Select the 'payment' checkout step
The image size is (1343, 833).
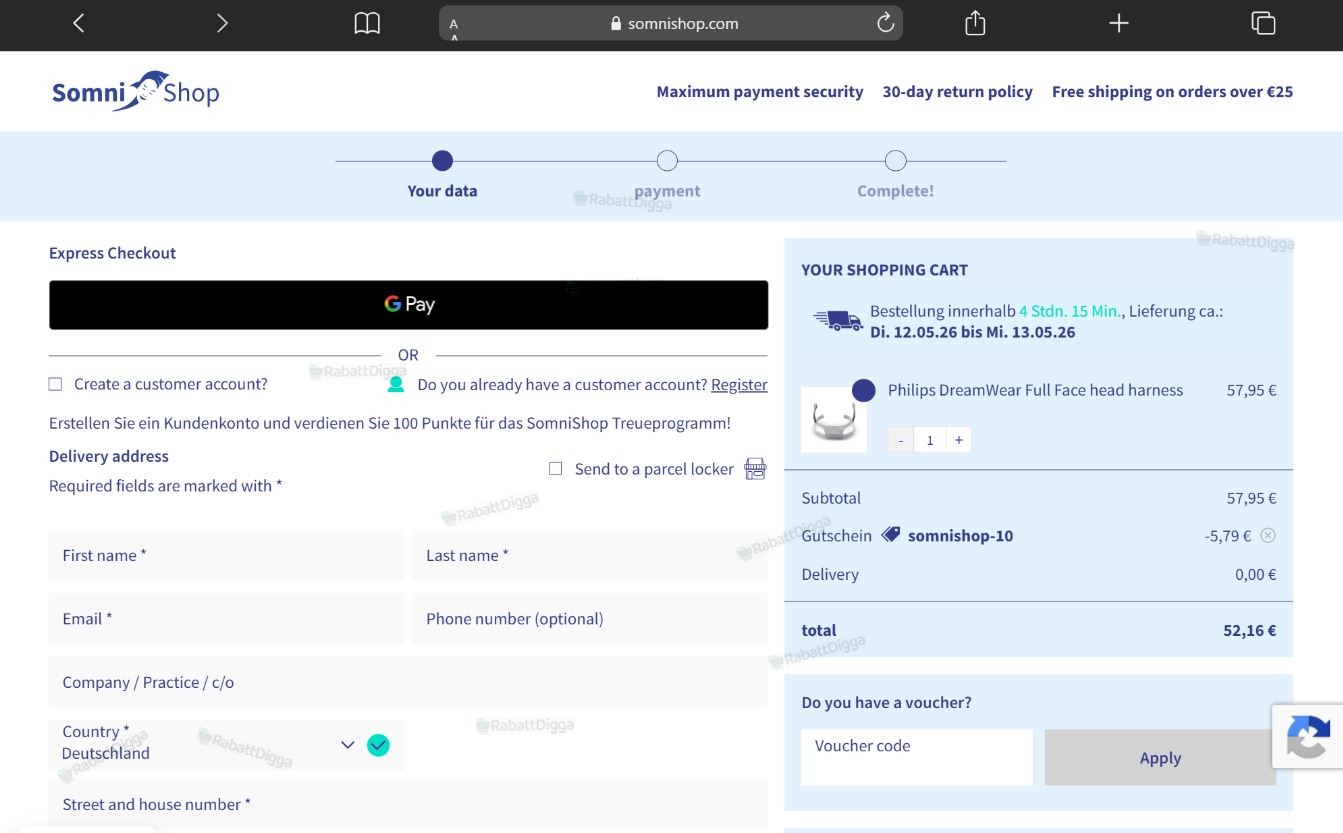click(x=667, y=174)
